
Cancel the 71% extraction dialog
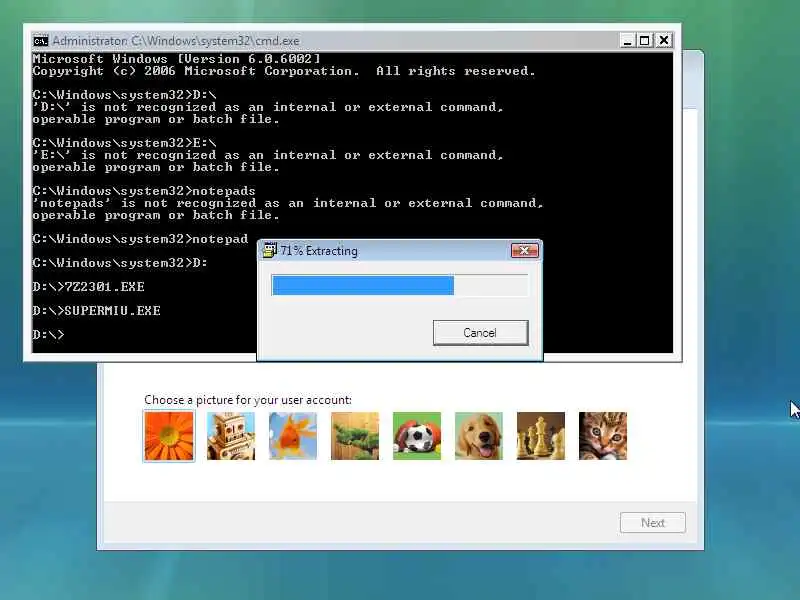(x=480, y=333)
